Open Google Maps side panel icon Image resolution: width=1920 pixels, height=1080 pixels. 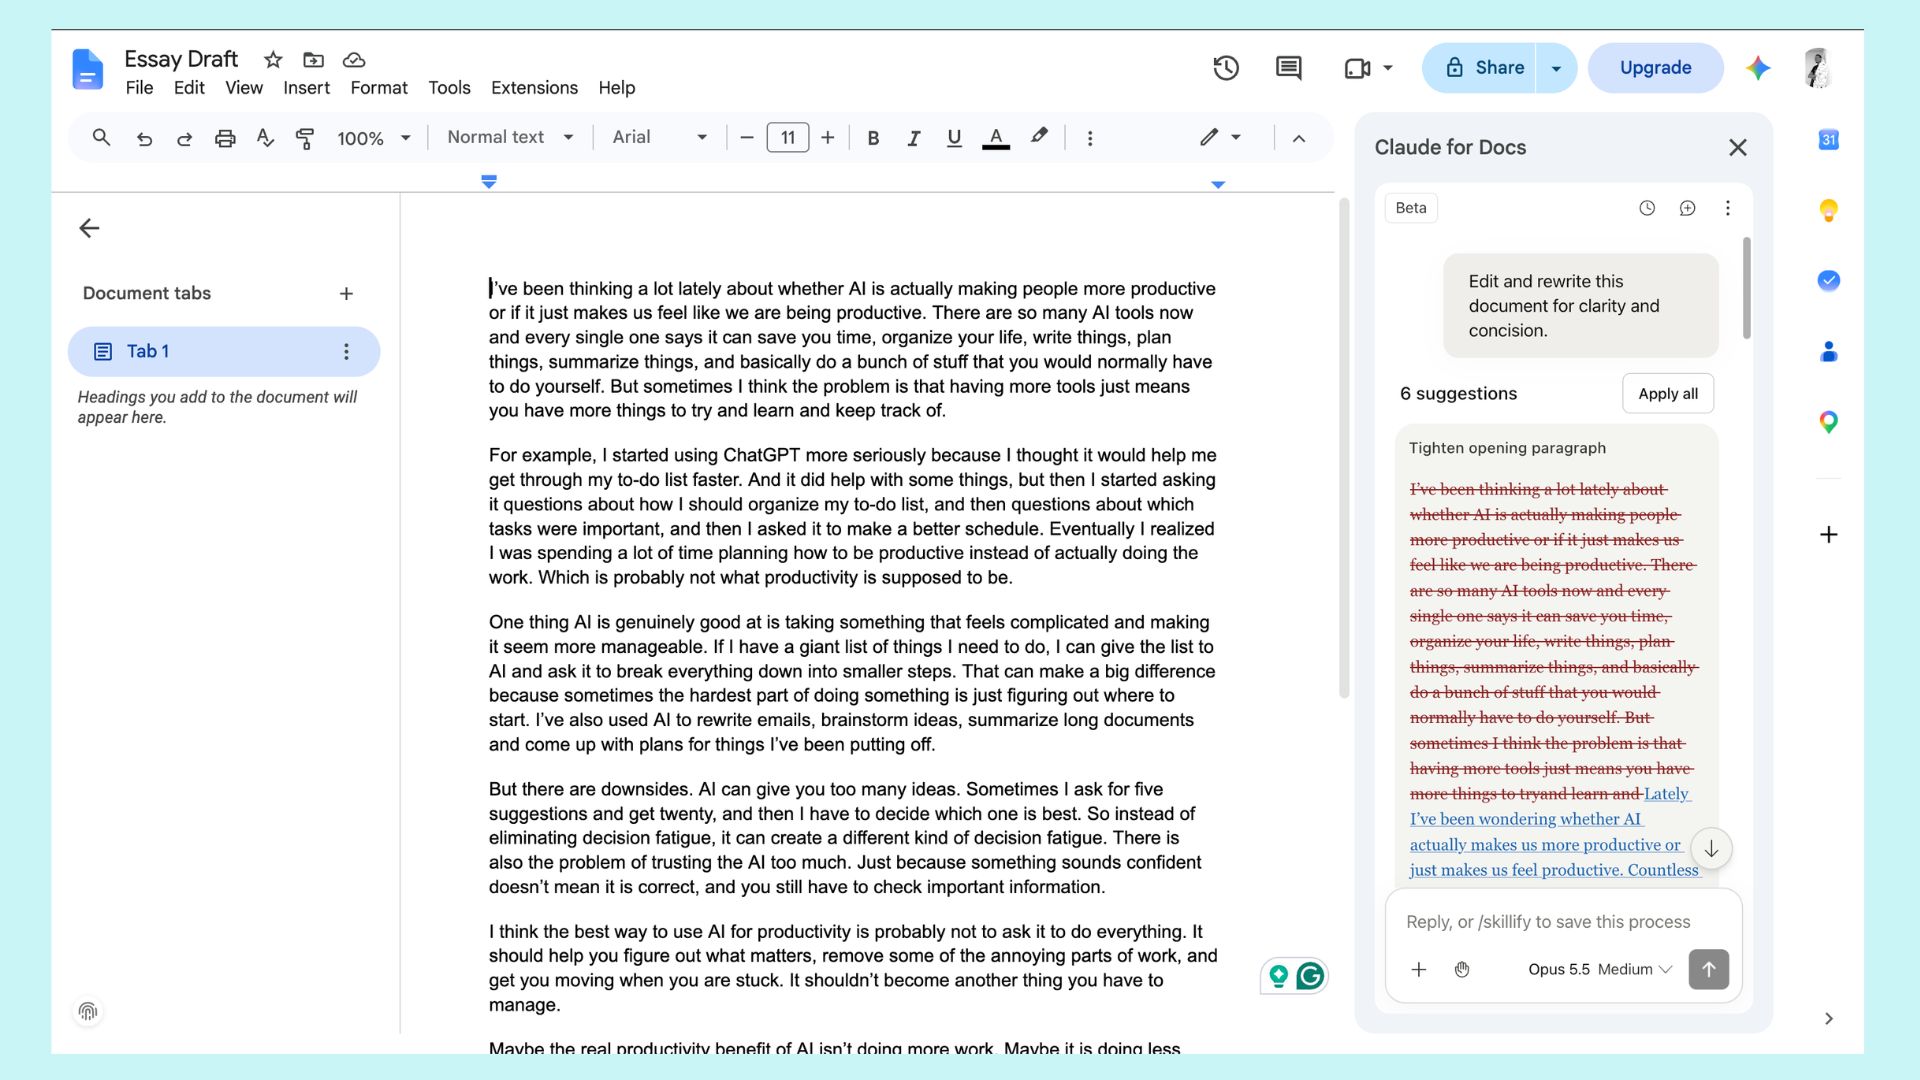[x=1828, y=422]
